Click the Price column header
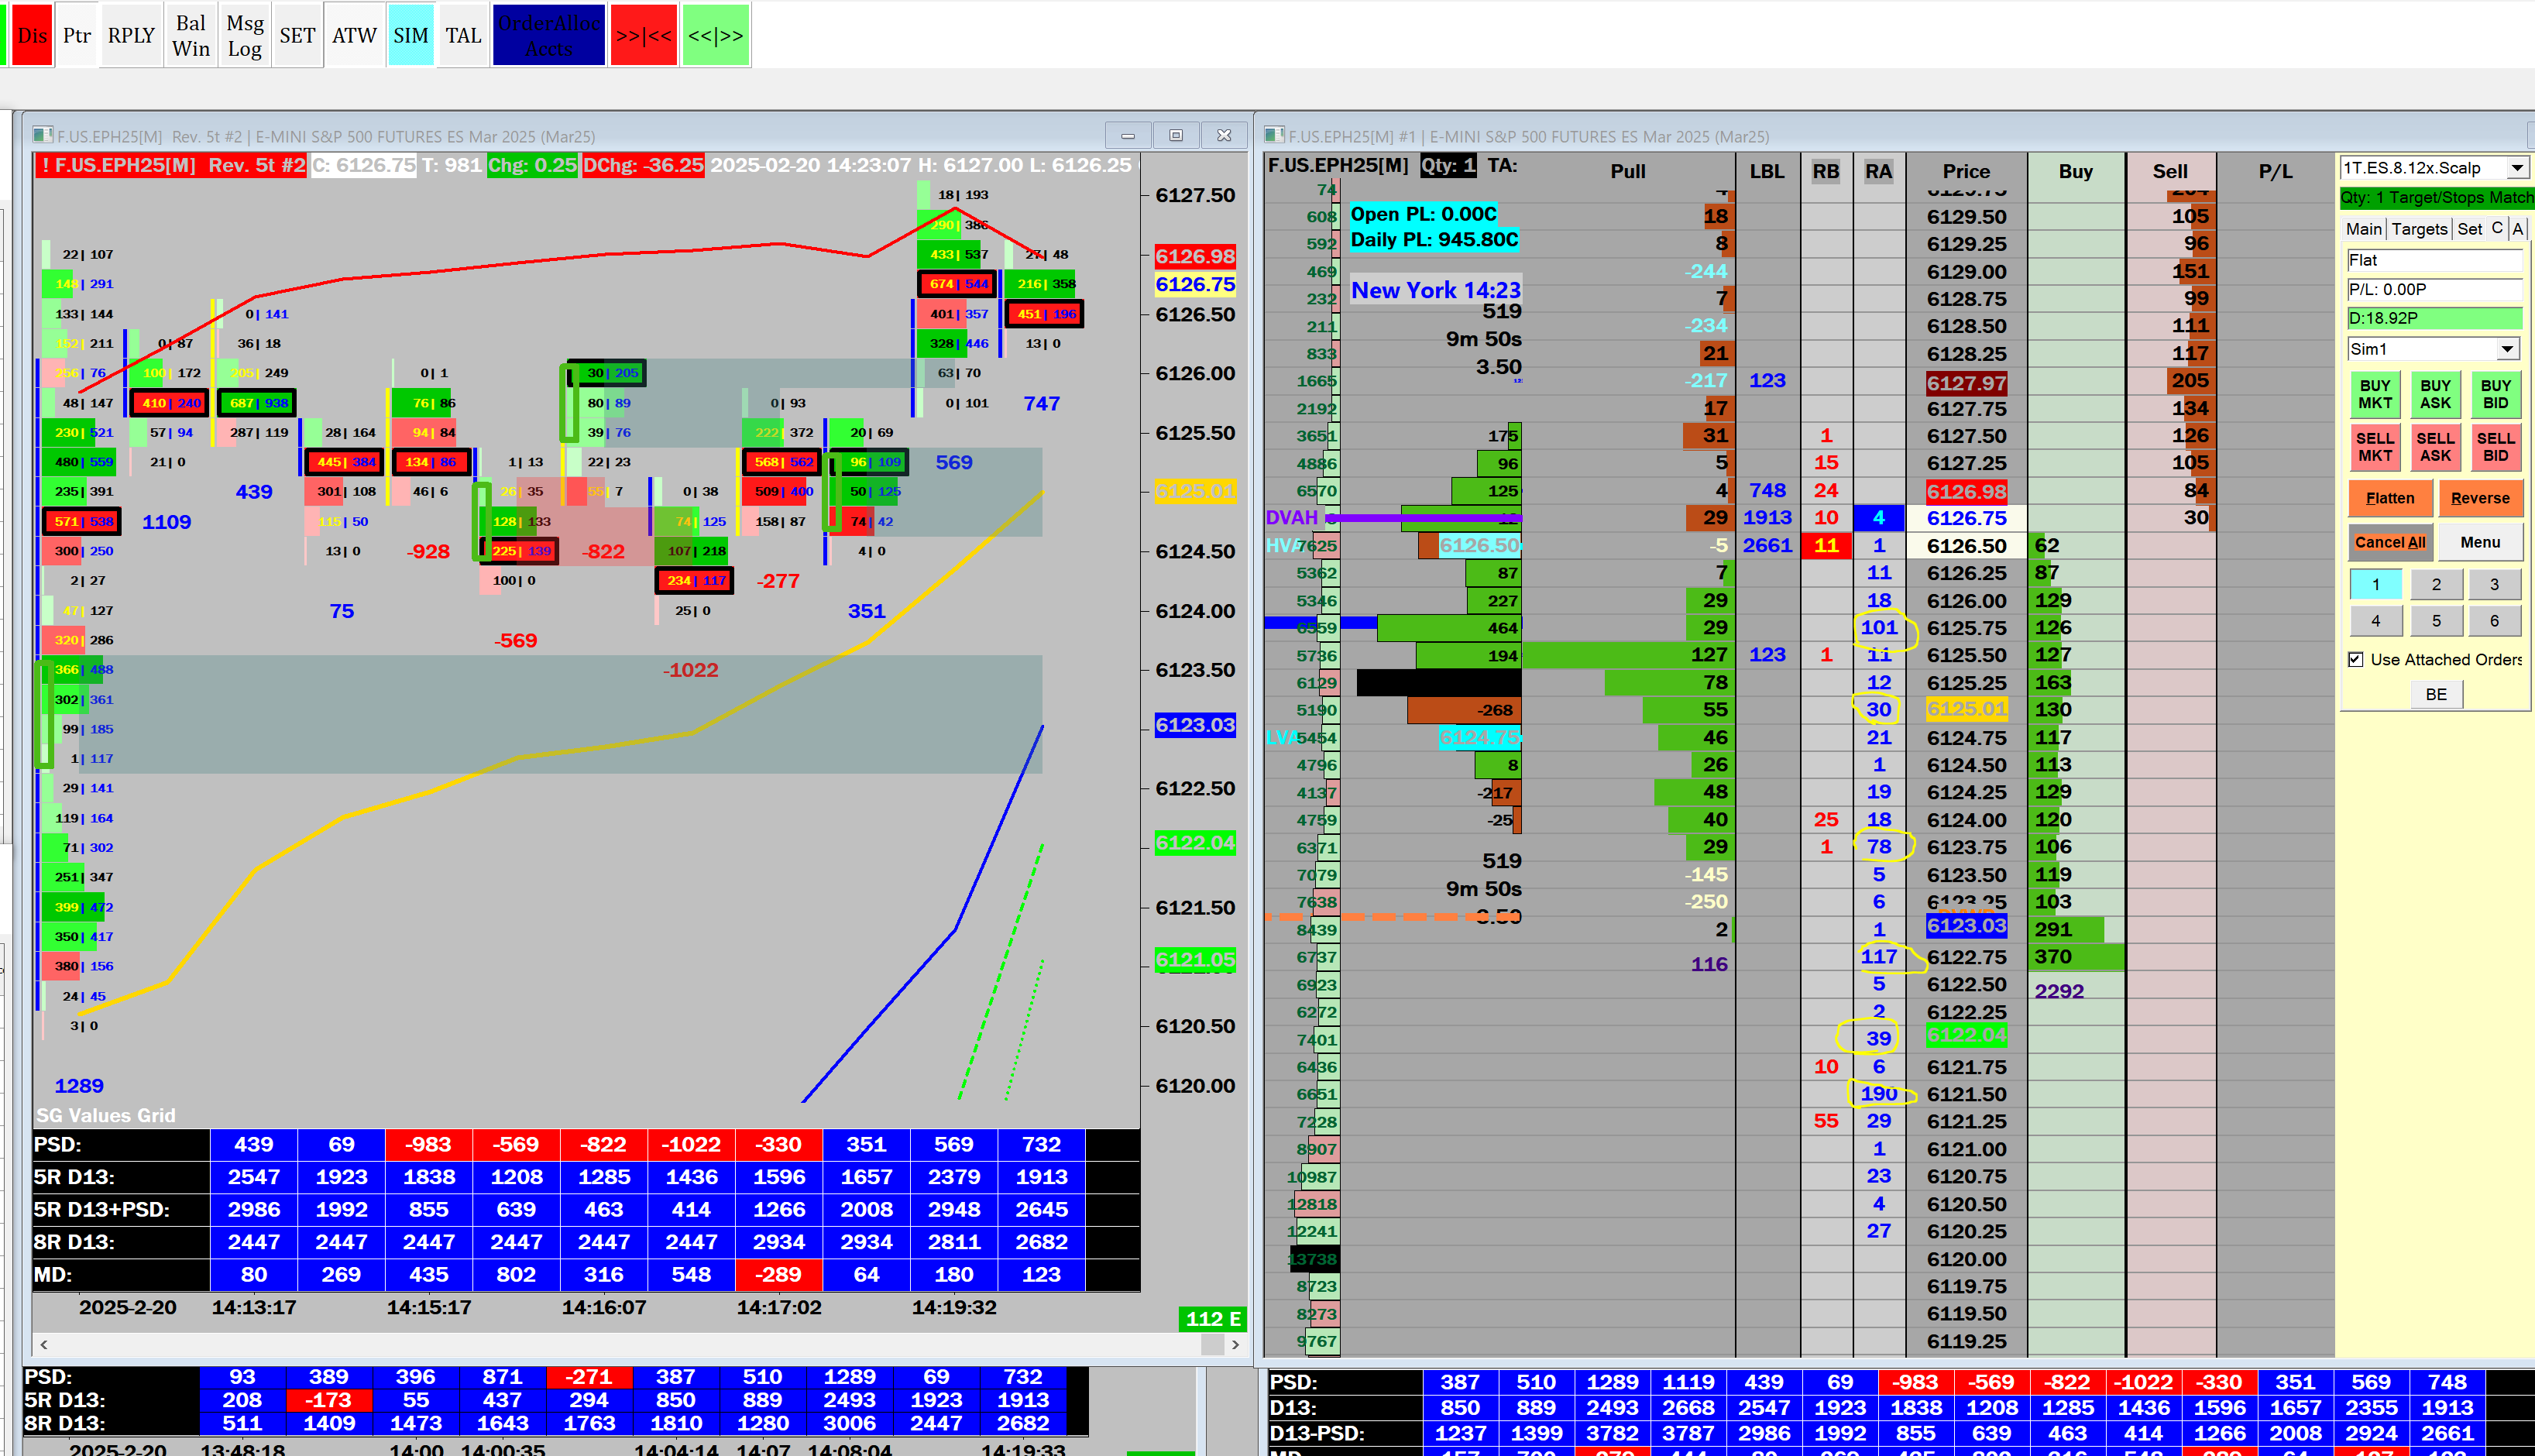The height and width of the screenshot is (1456, 2535). 1966,171
